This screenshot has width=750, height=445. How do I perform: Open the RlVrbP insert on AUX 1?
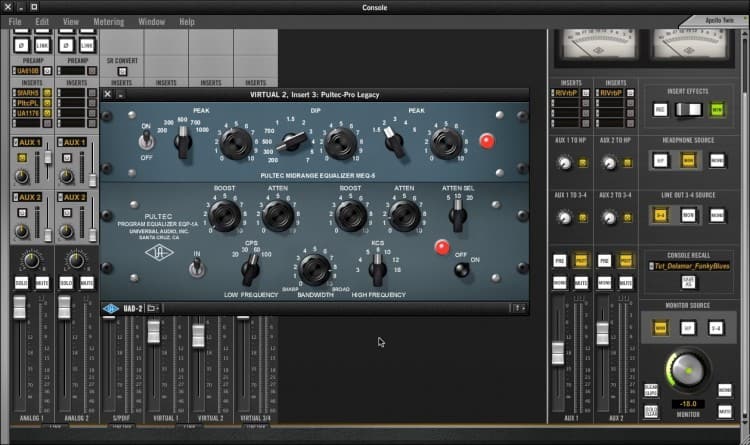(x=566, y=93)
